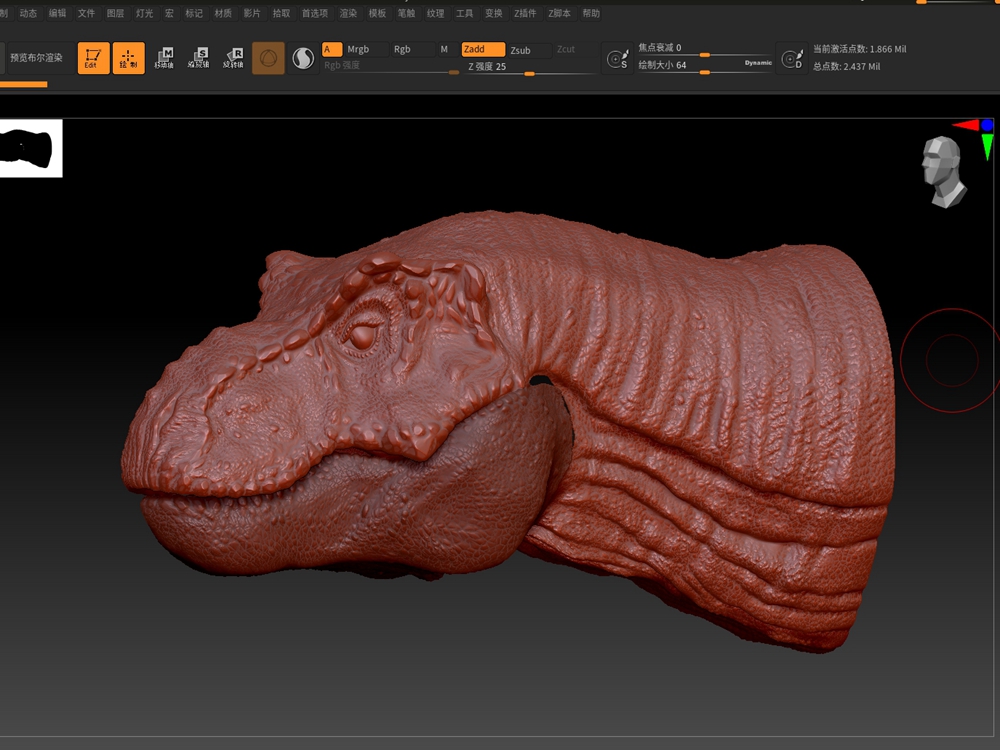The width and height of the screenshot is (1000, 750).
Task: Click the brush S icon beside focal shift
Action: click(x=618, y=60)
